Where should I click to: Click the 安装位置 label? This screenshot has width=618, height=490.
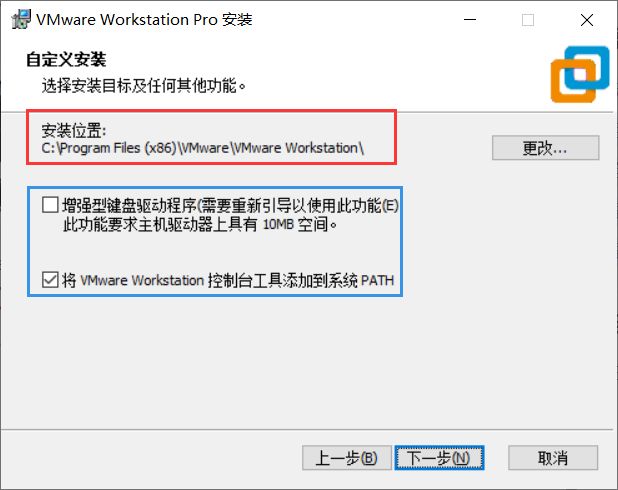[74, 130]
